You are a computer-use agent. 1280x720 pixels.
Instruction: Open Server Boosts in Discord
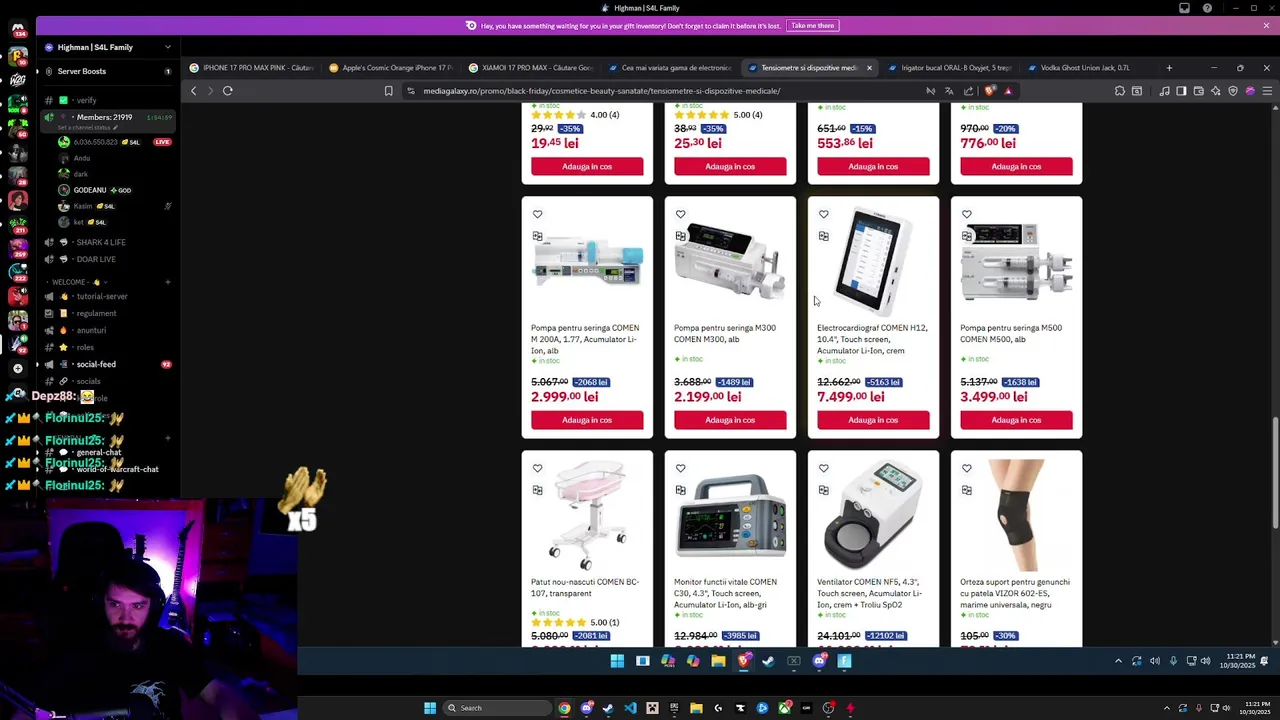(108, 71)
